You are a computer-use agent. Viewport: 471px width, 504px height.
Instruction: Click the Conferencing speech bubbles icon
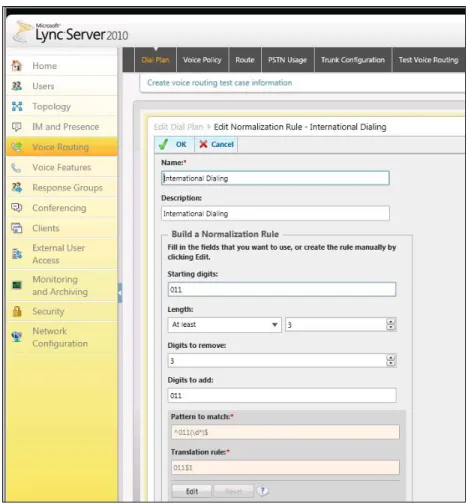pyautogui.click(x=17, y=208)
